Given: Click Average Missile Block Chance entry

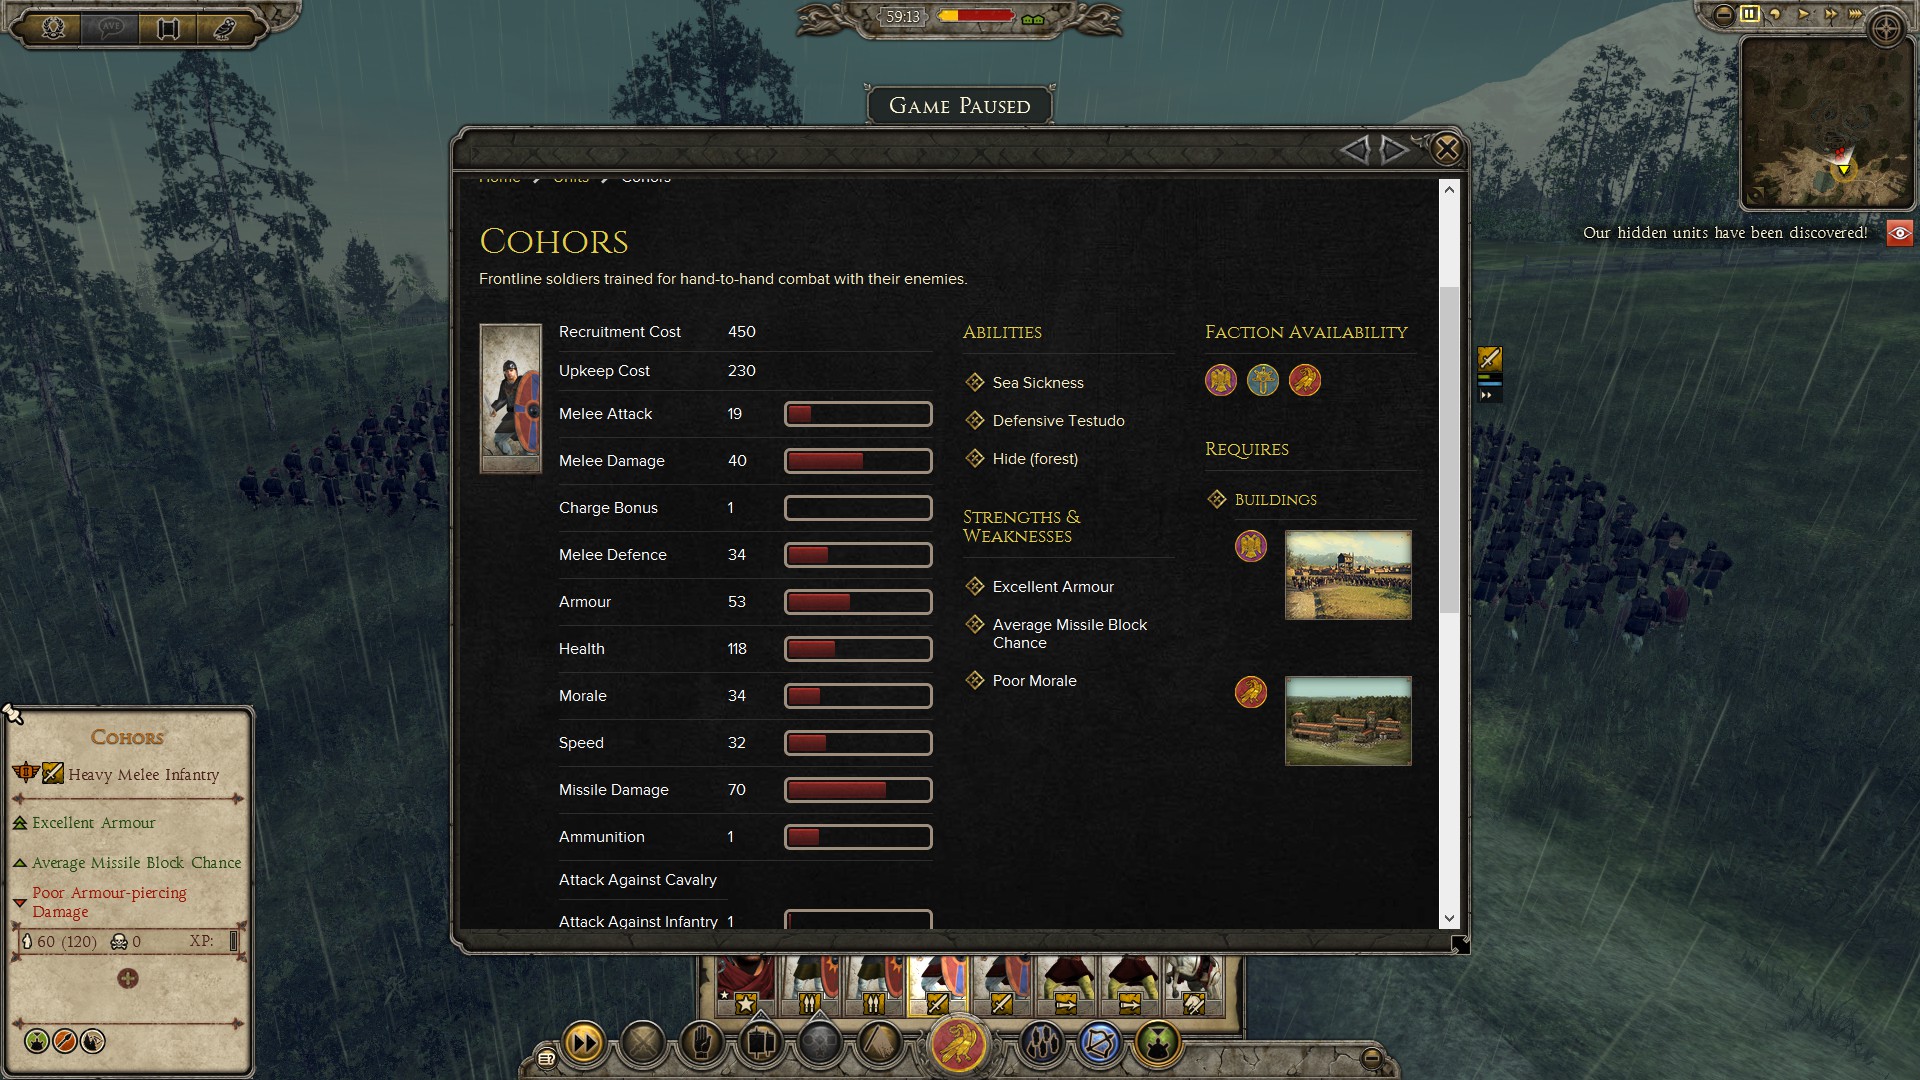Looking at the screenshot, I should (x=1069, y=634).
